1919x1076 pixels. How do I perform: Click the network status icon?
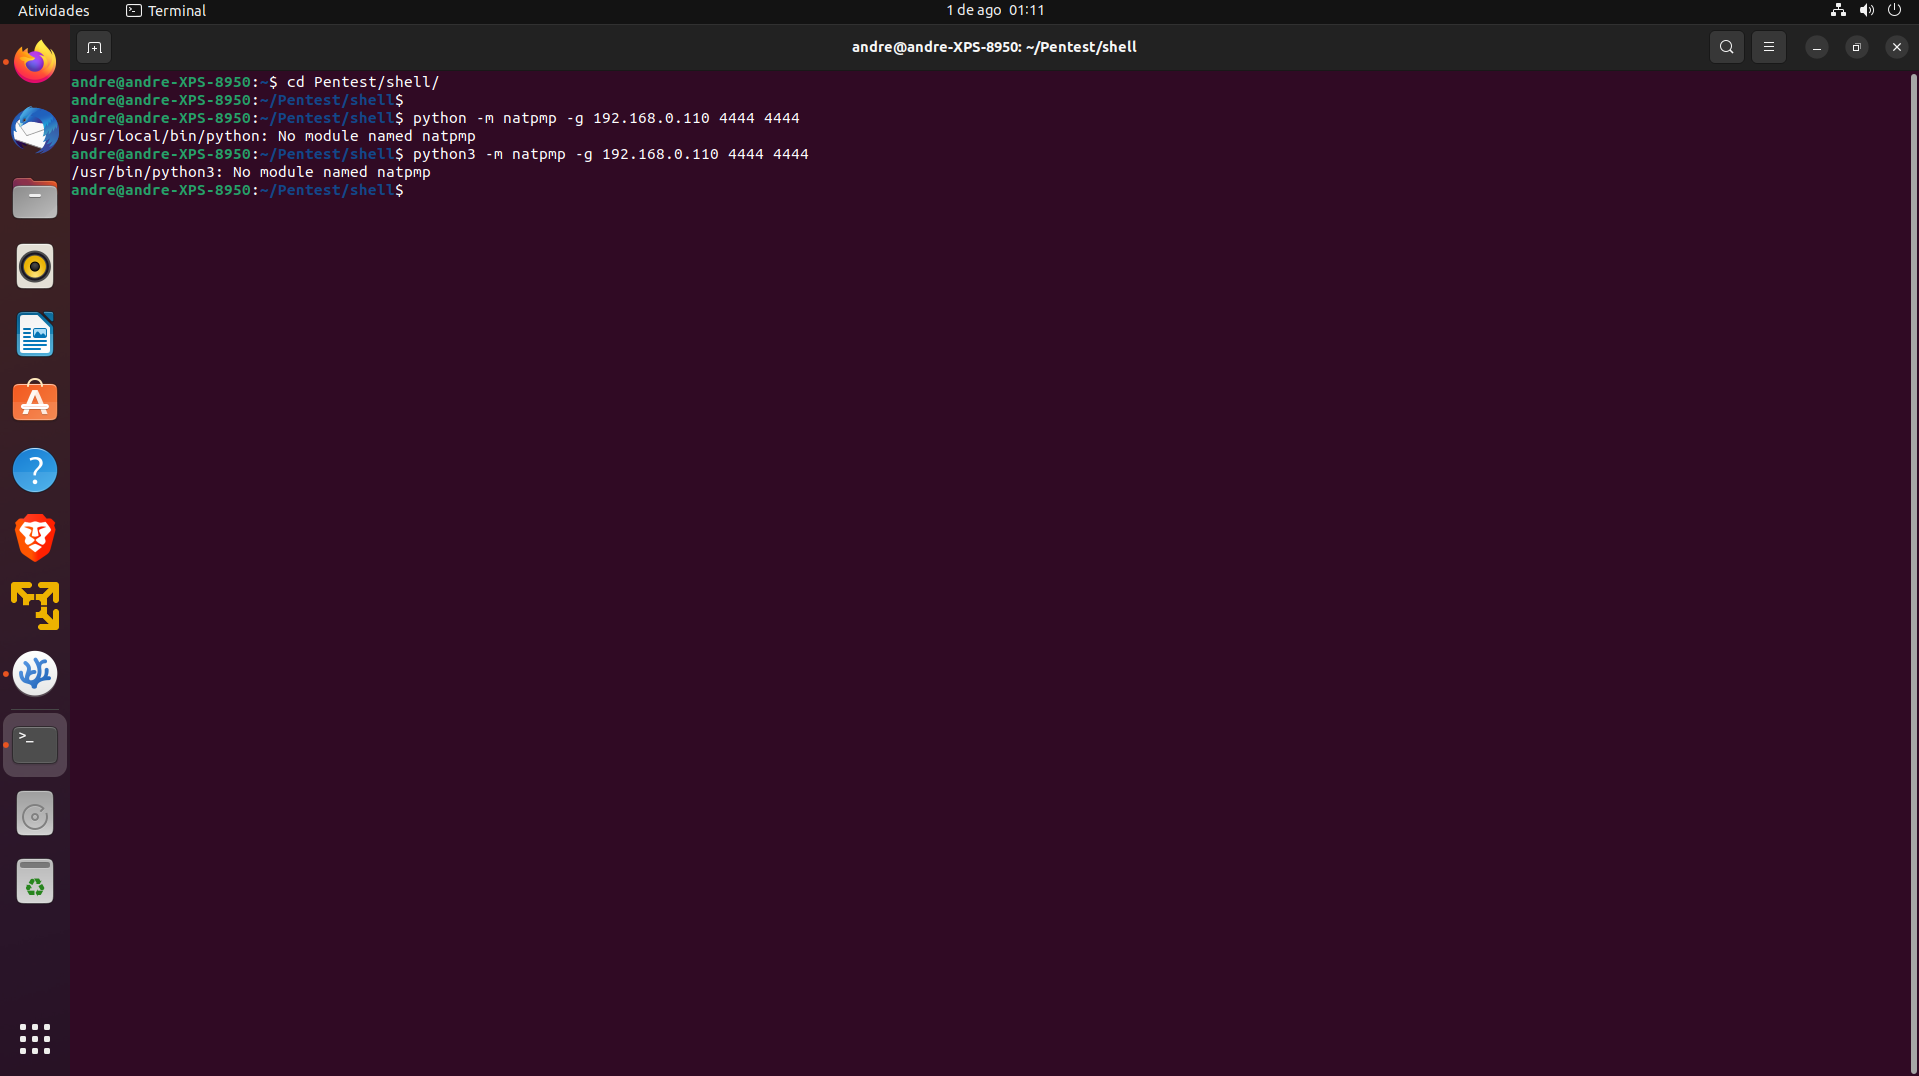pos(1838,10)
